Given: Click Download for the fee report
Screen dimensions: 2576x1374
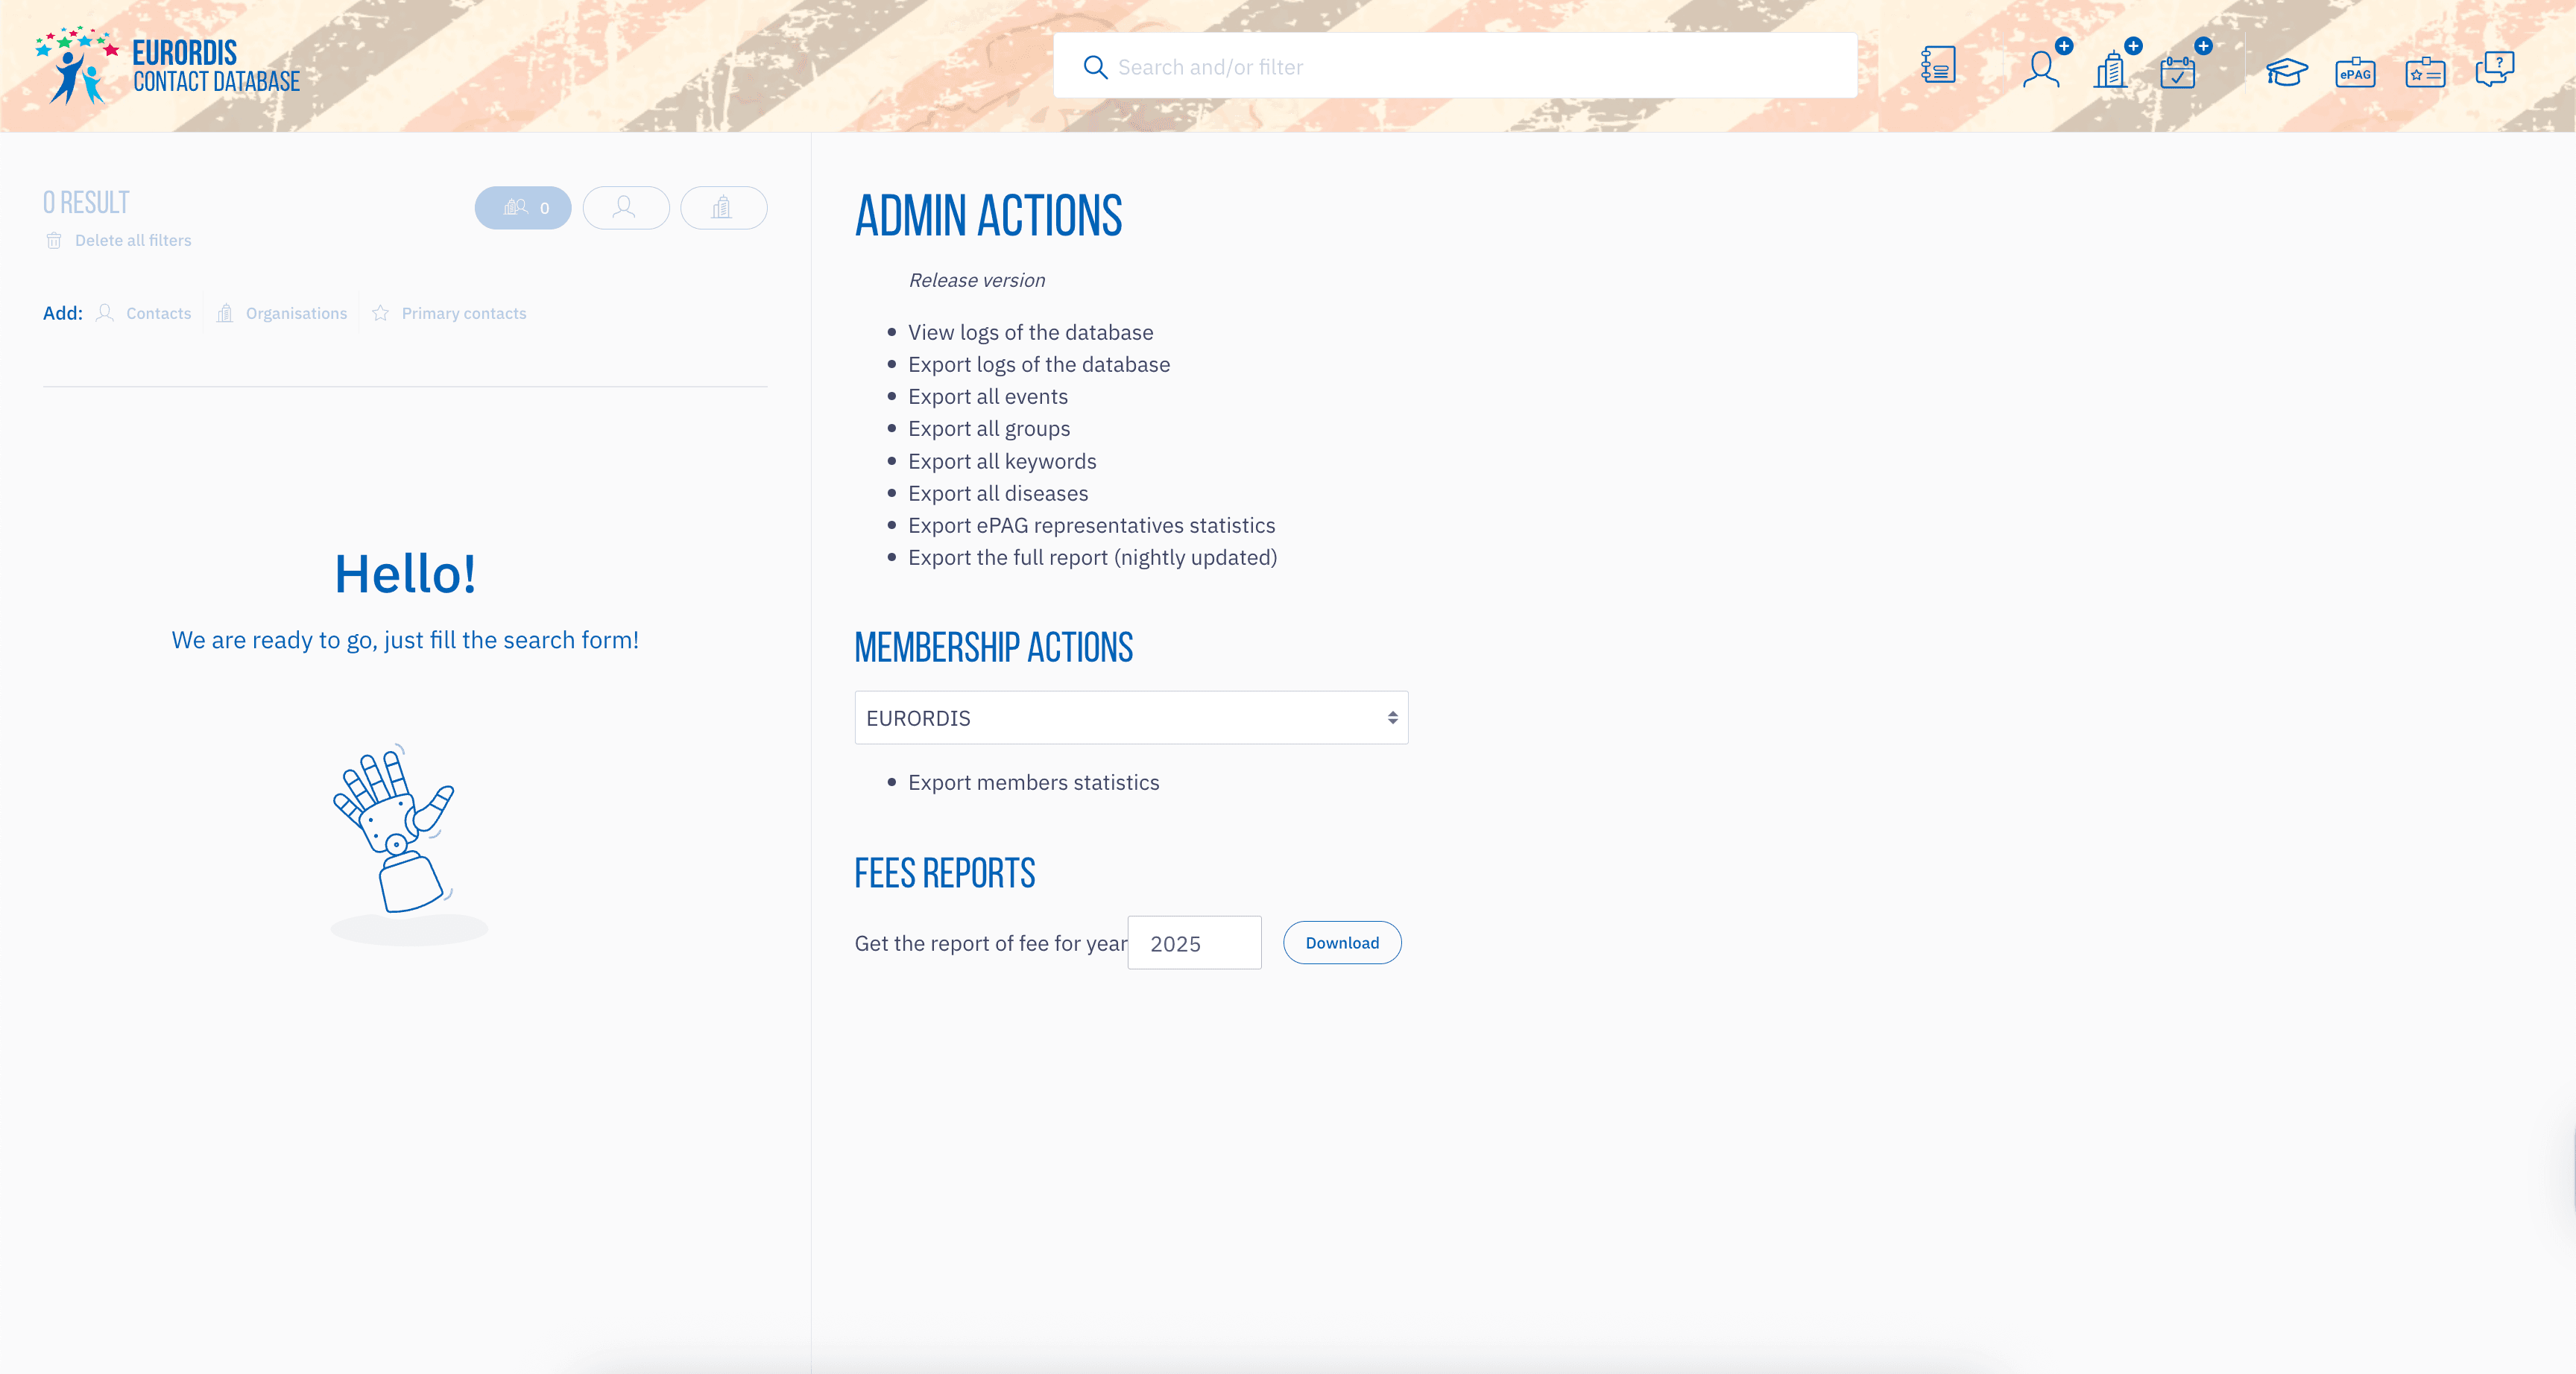Looking at the screenshot, I should 1342,943.
